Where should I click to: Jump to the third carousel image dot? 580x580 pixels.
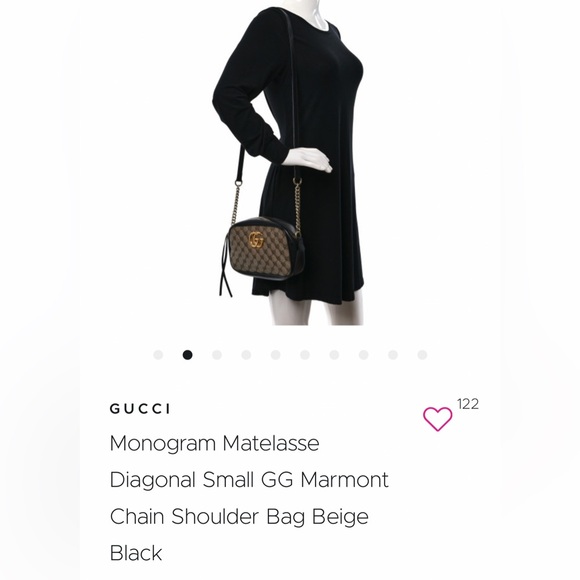point(217,355)
